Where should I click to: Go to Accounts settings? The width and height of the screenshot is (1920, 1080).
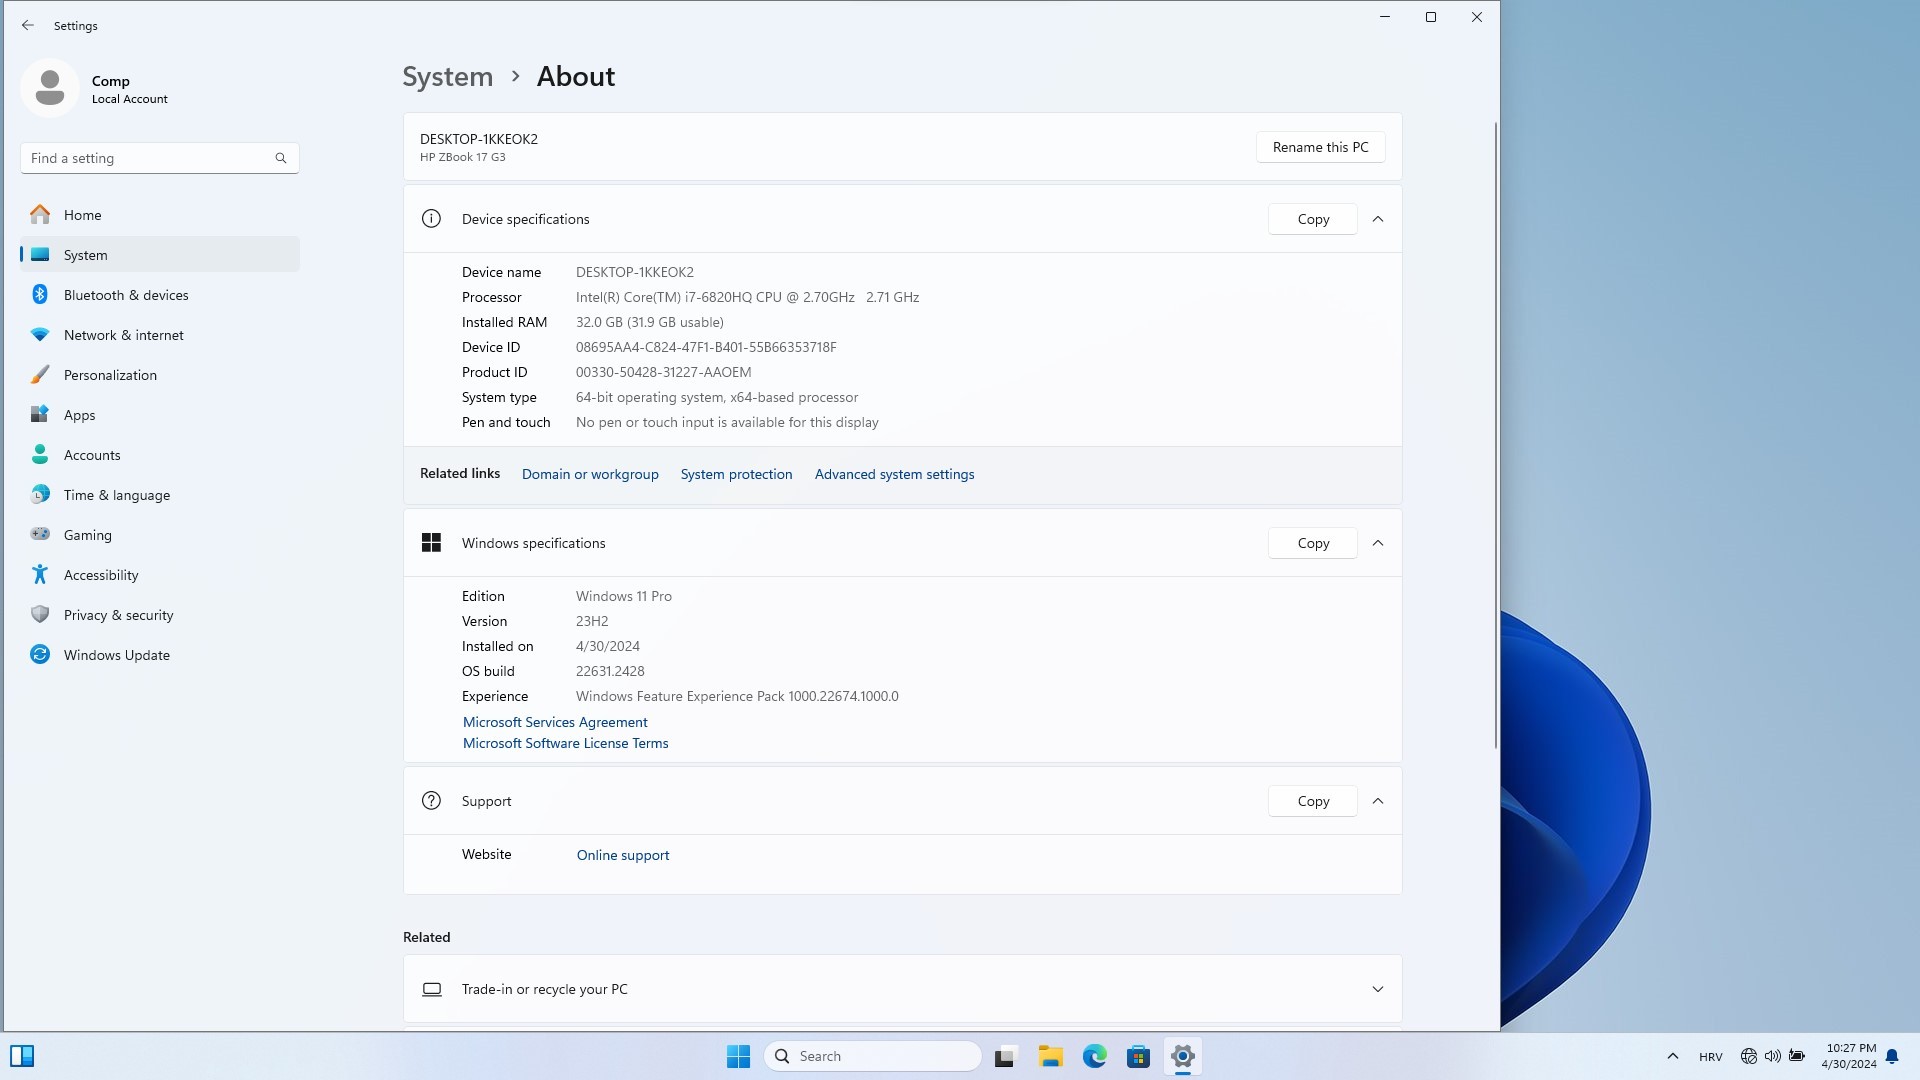(160, 455)
